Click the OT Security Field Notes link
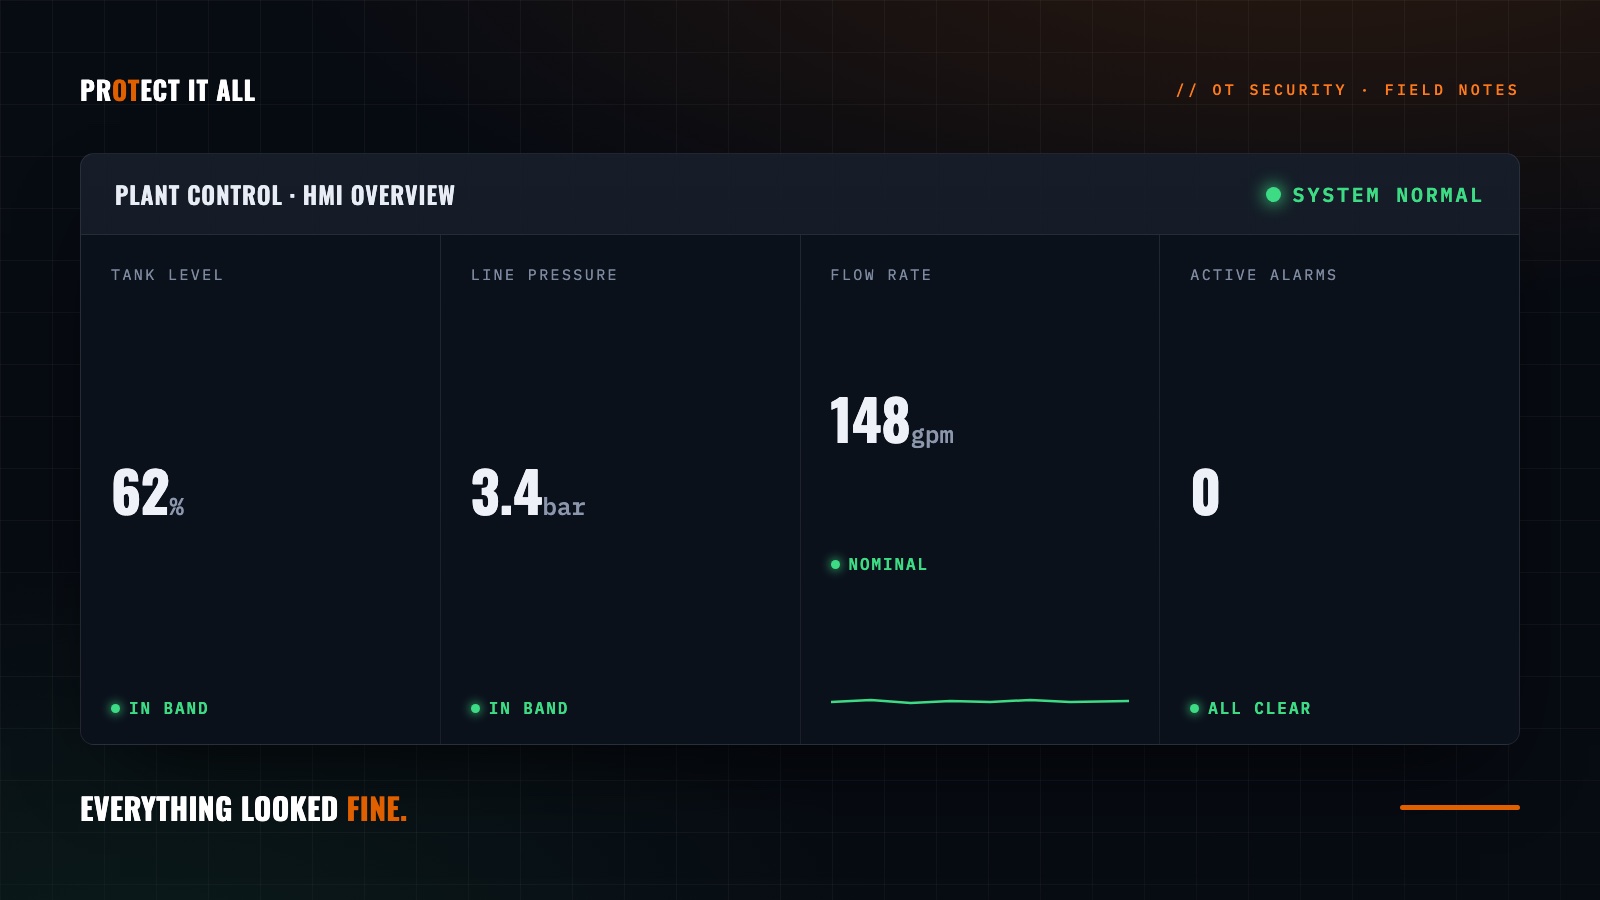The image size is (1600, 900). pos(1347,90)
